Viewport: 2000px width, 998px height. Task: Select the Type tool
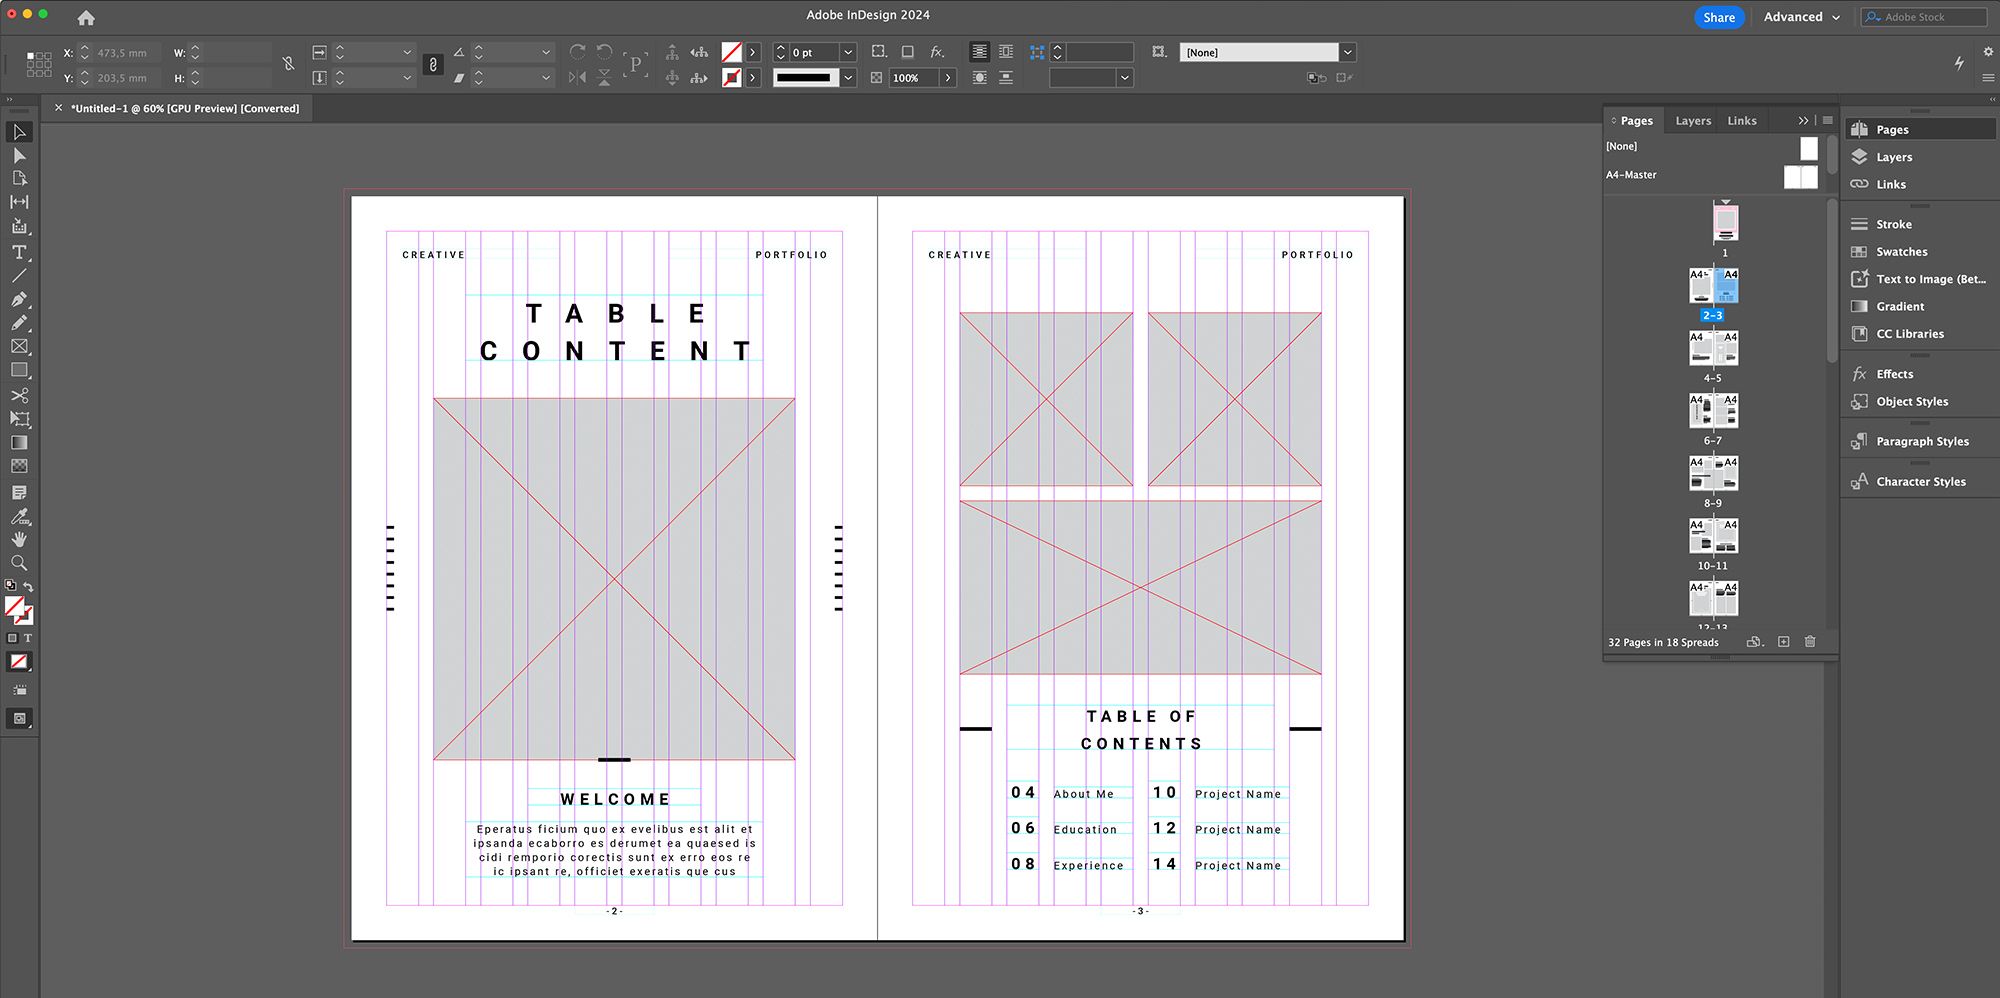(19, 252)
